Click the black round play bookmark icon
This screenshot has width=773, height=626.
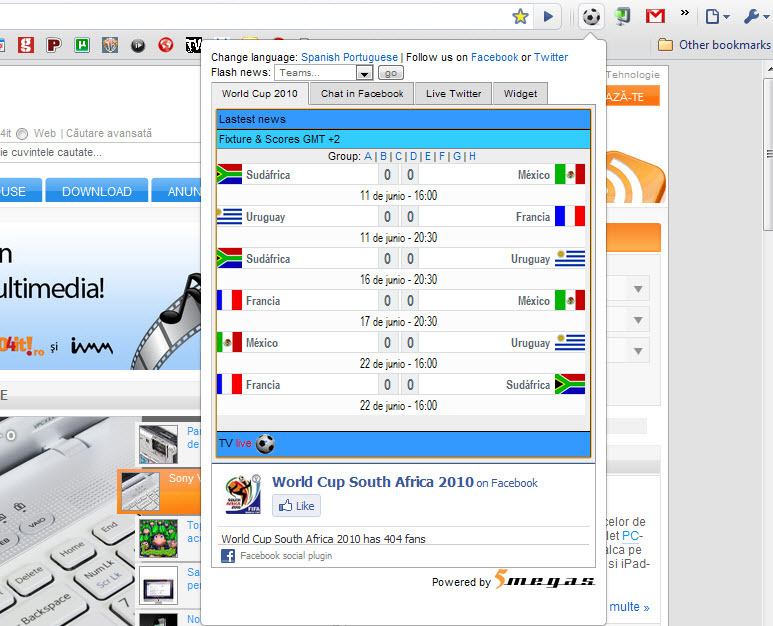(138, 46)
